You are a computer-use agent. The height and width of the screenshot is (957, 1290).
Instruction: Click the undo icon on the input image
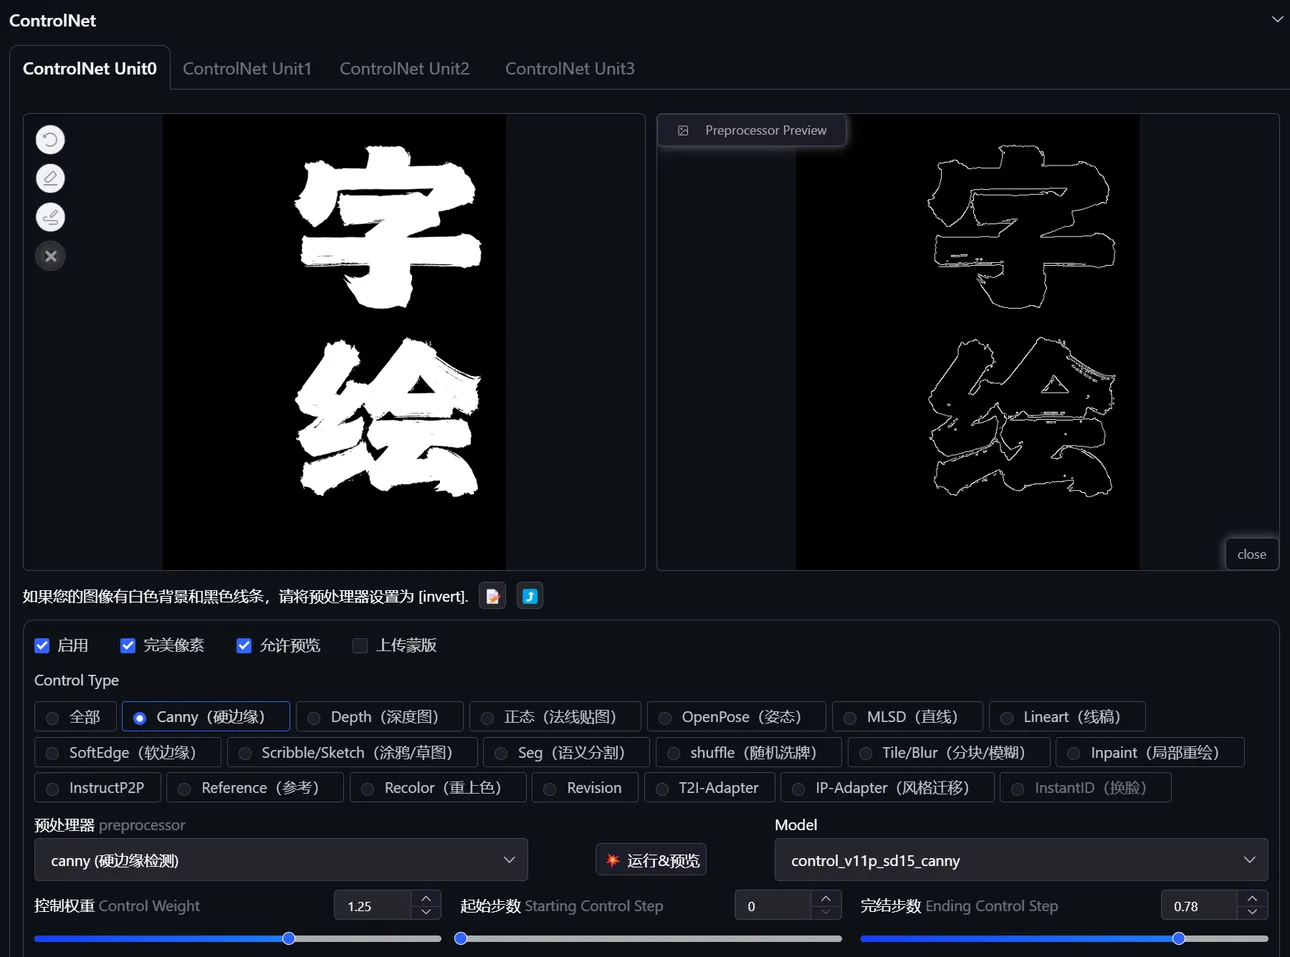tap(50, 140)
